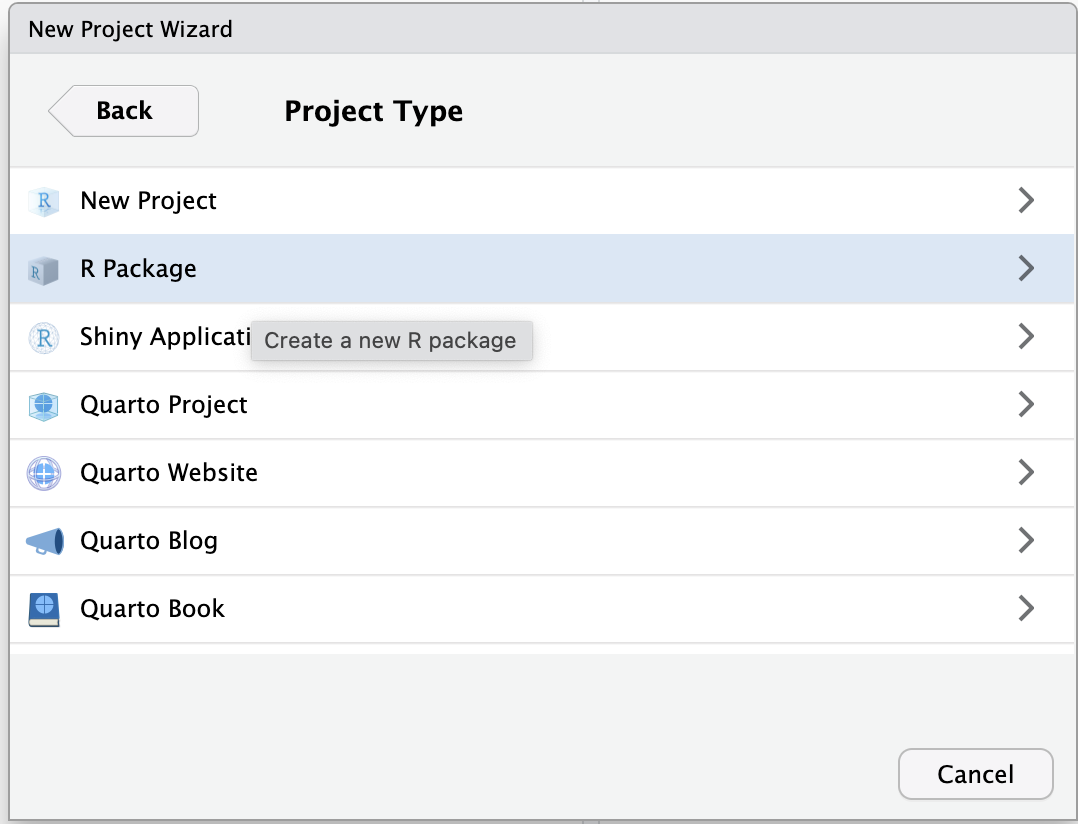Expand the Quarto Project chevron arrow
Screen dimensions: 1078x824
(1025, 405)
